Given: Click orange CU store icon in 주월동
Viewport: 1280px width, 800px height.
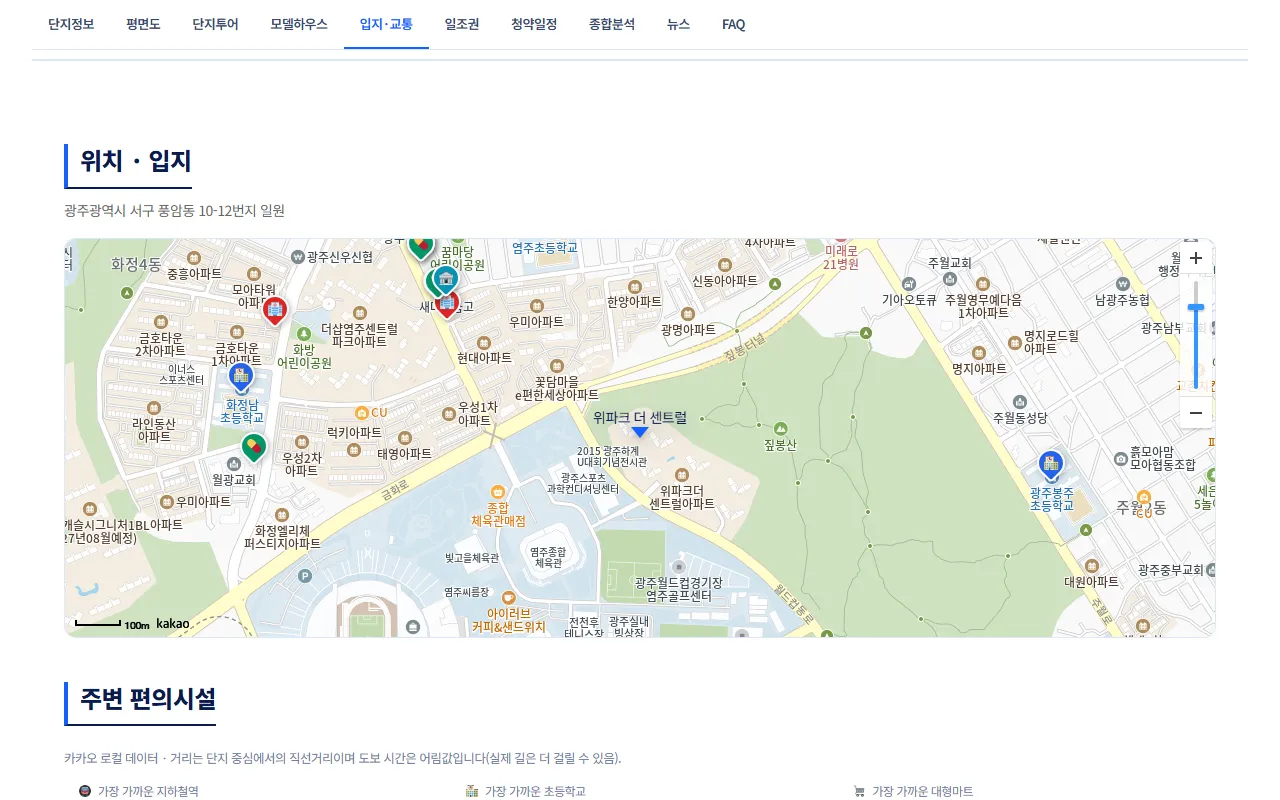Looking at the screenshot, I should coord(1144,498).
